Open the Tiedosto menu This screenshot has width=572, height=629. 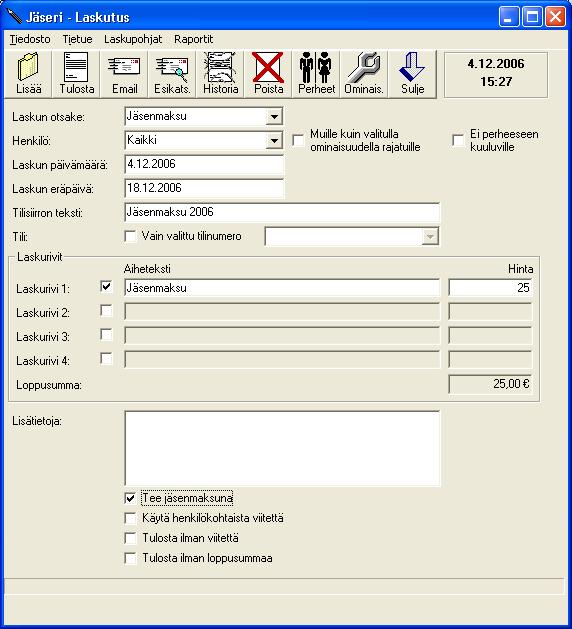pyautogui.click(x=30, y=39)
